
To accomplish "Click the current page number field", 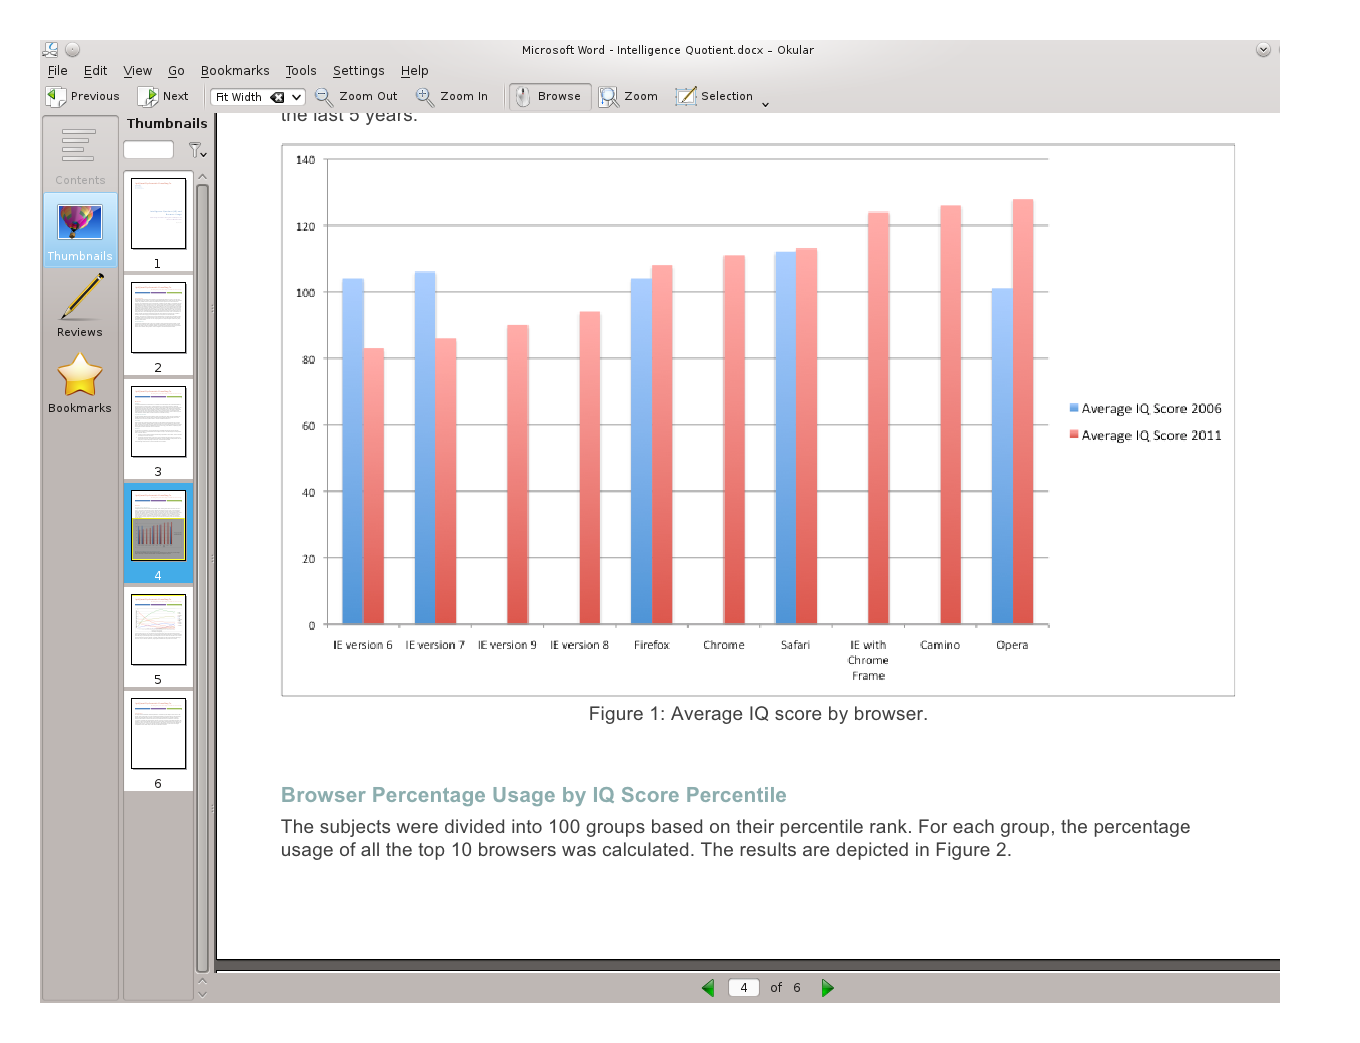I will click(744, 988).
